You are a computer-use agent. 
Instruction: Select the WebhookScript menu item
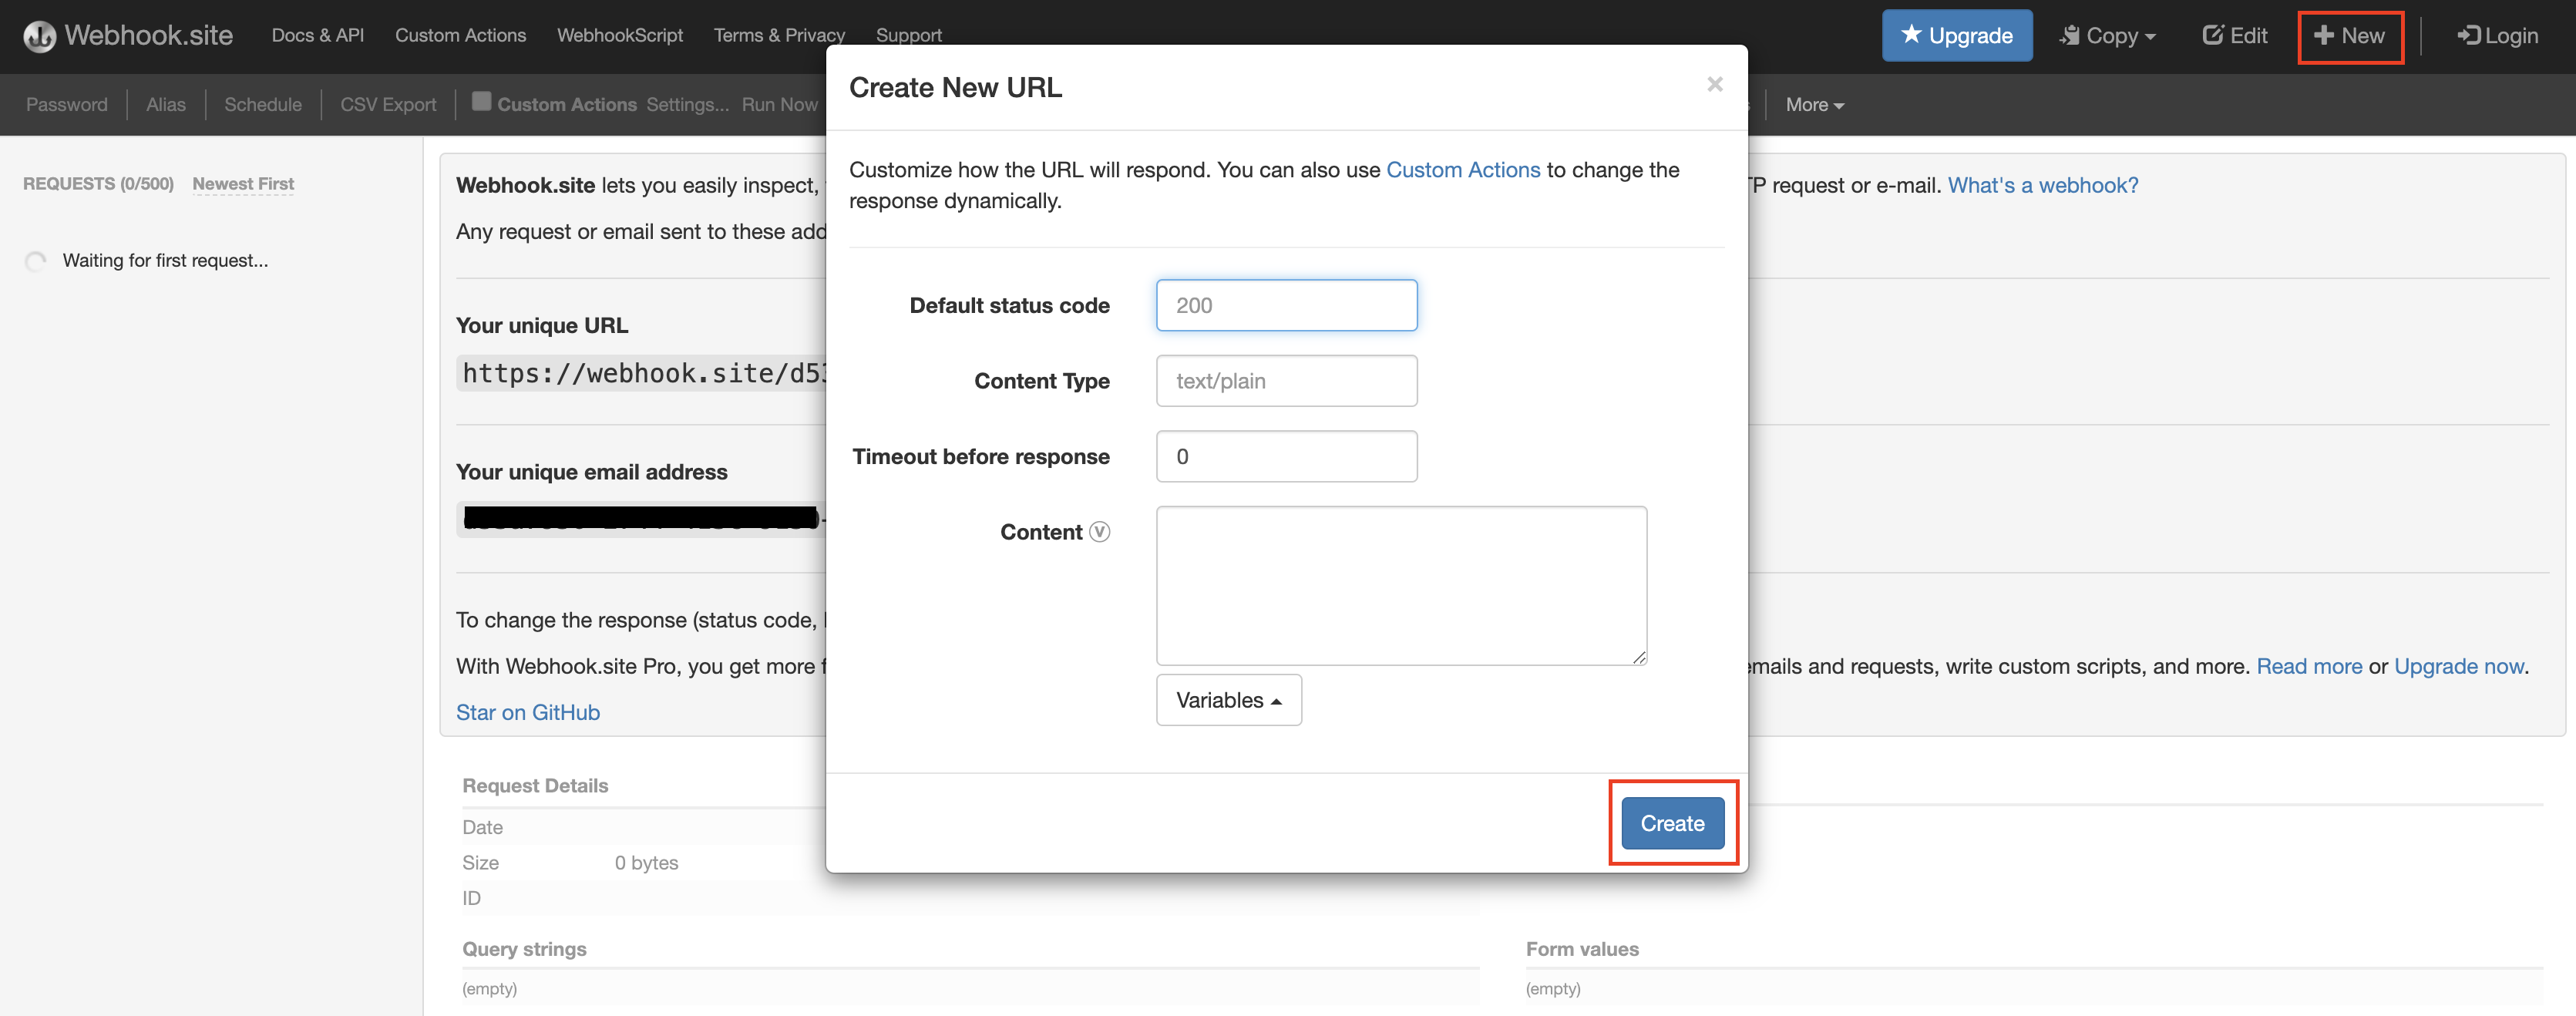620,34
